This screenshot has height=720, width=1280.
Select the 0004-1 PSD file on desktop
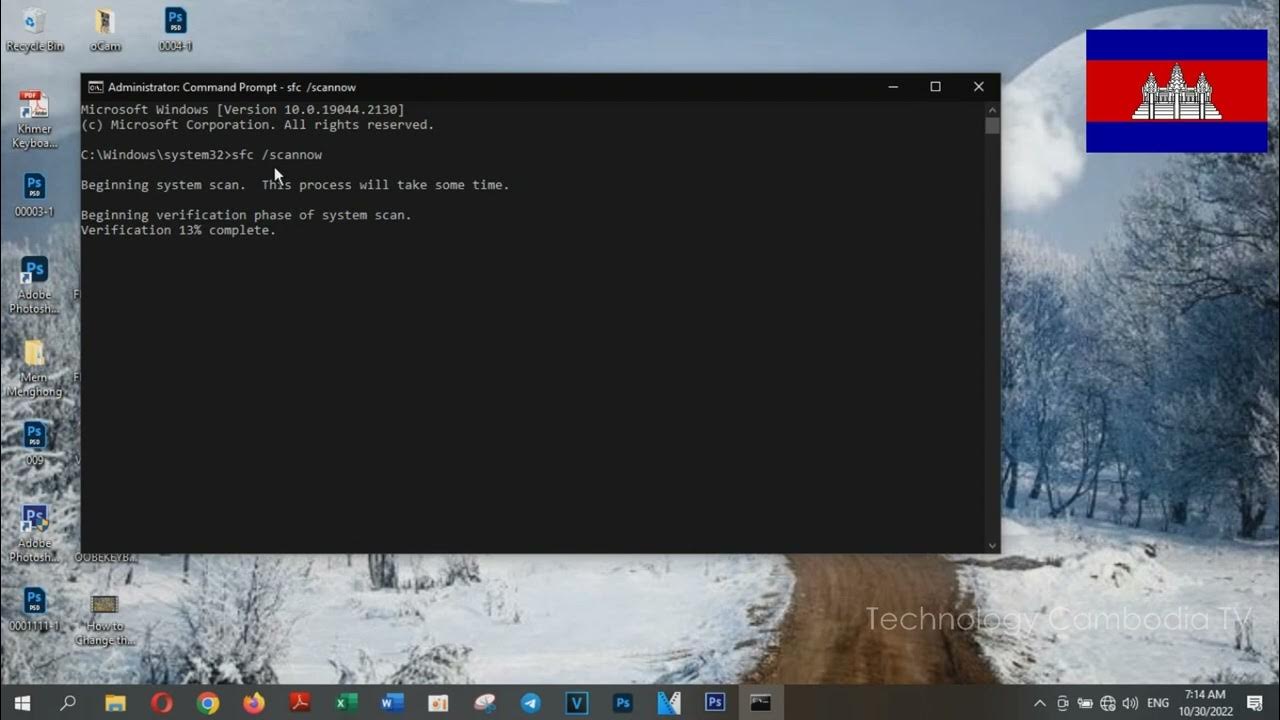(x=175, y=29)
